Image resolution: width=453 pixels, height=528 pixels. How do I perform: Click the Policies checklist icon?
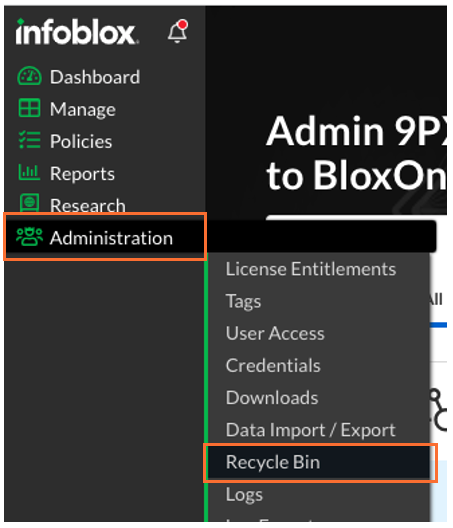29,140
